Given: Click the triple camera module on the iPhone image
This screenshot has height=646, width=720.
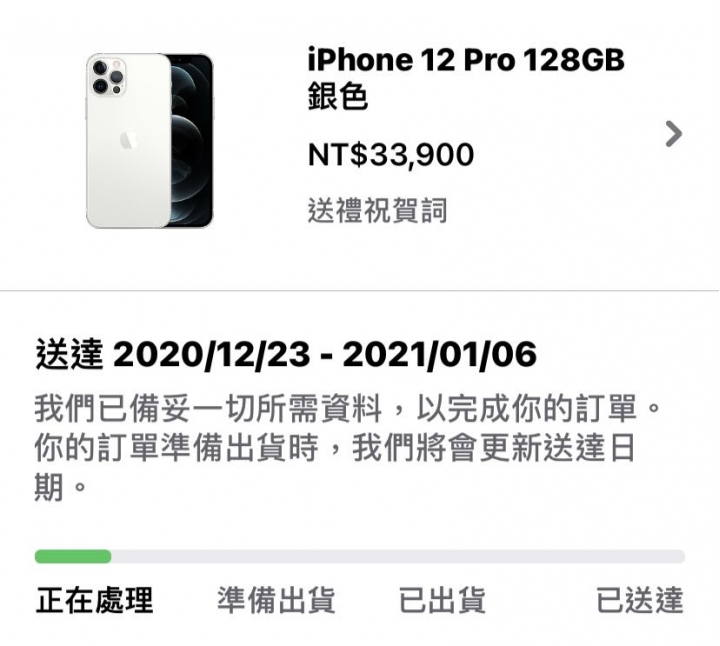Looking at the screenshot, I should tap(108, 77).
